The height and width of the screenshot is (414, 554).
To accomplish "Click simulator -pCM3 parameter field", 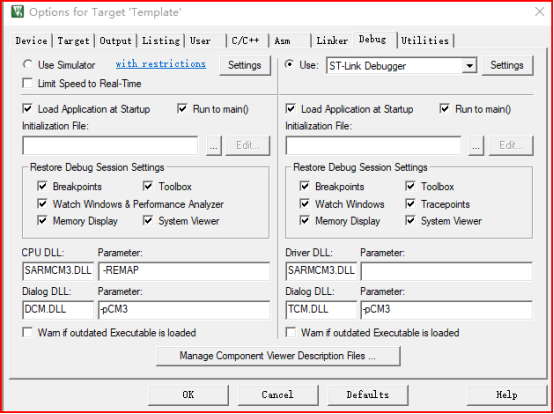I will (184, 309).
